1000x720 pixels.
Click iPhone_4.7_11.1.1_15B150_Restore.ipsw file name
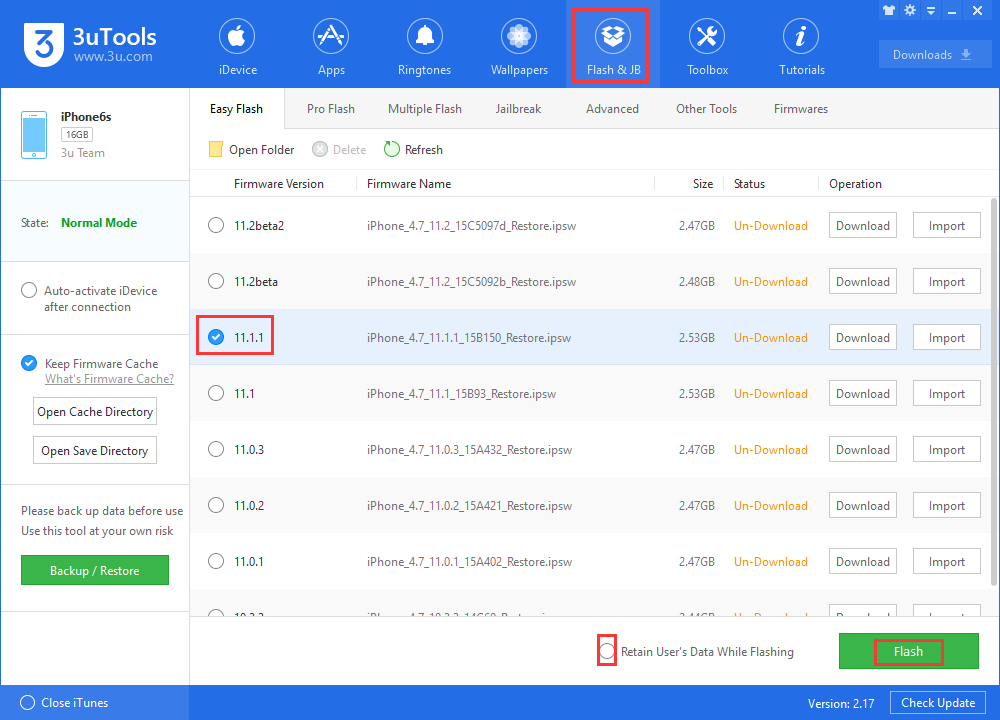[x=469, y=337]
